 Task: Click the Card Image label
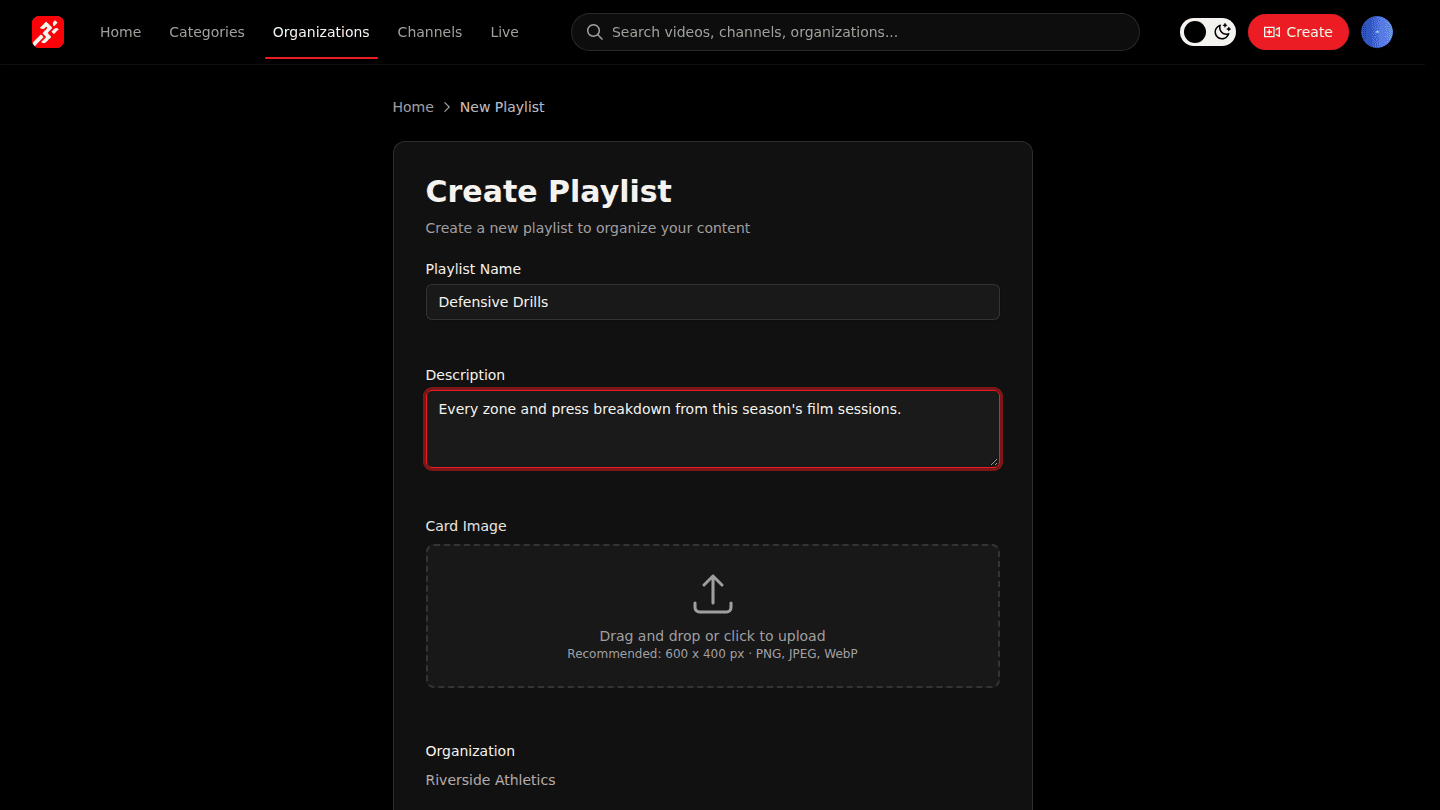click(x=466, y=526)
